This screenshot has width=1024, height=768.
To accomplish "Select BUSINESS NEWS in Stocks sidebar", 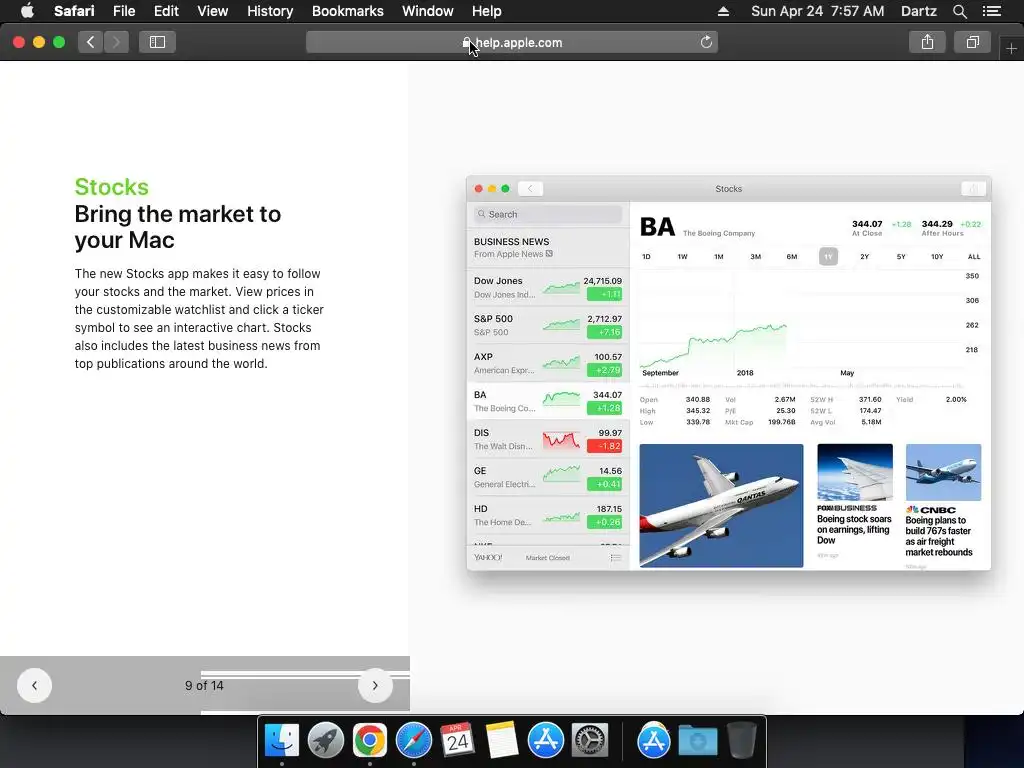I will pyautogui.click(x=548, y=248).
